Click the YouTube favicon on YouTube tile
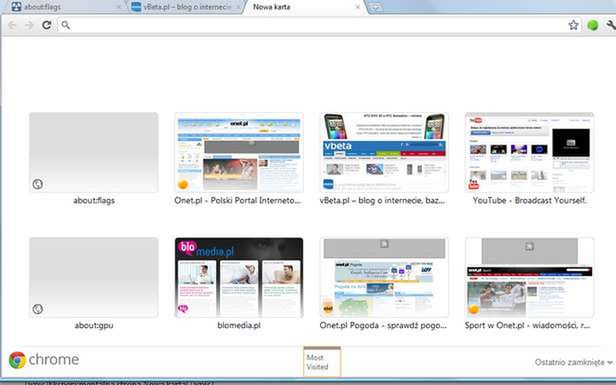The width and height of the screenshot is (616, 385). point(473,184)
